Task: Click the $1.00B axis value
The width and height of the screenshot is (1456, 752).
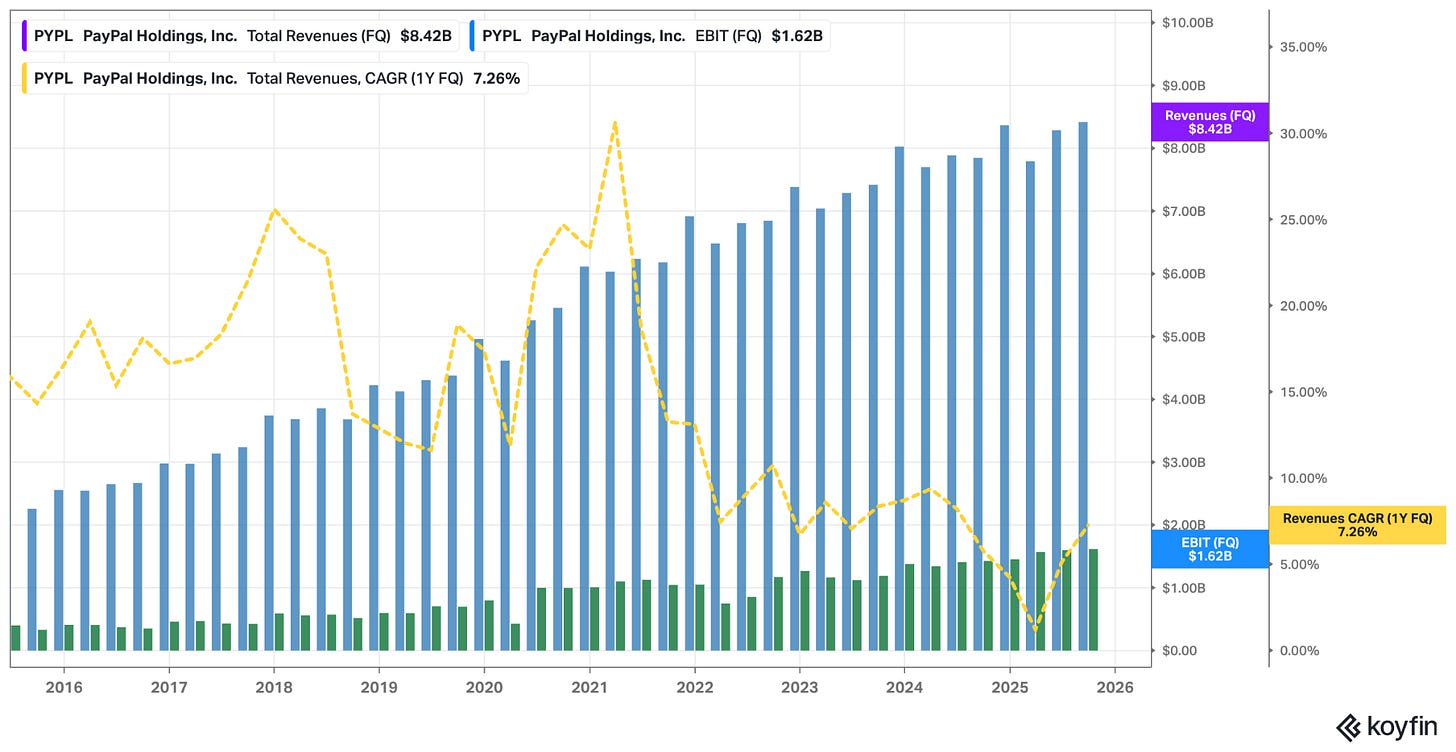Action: coord(1186,588)
